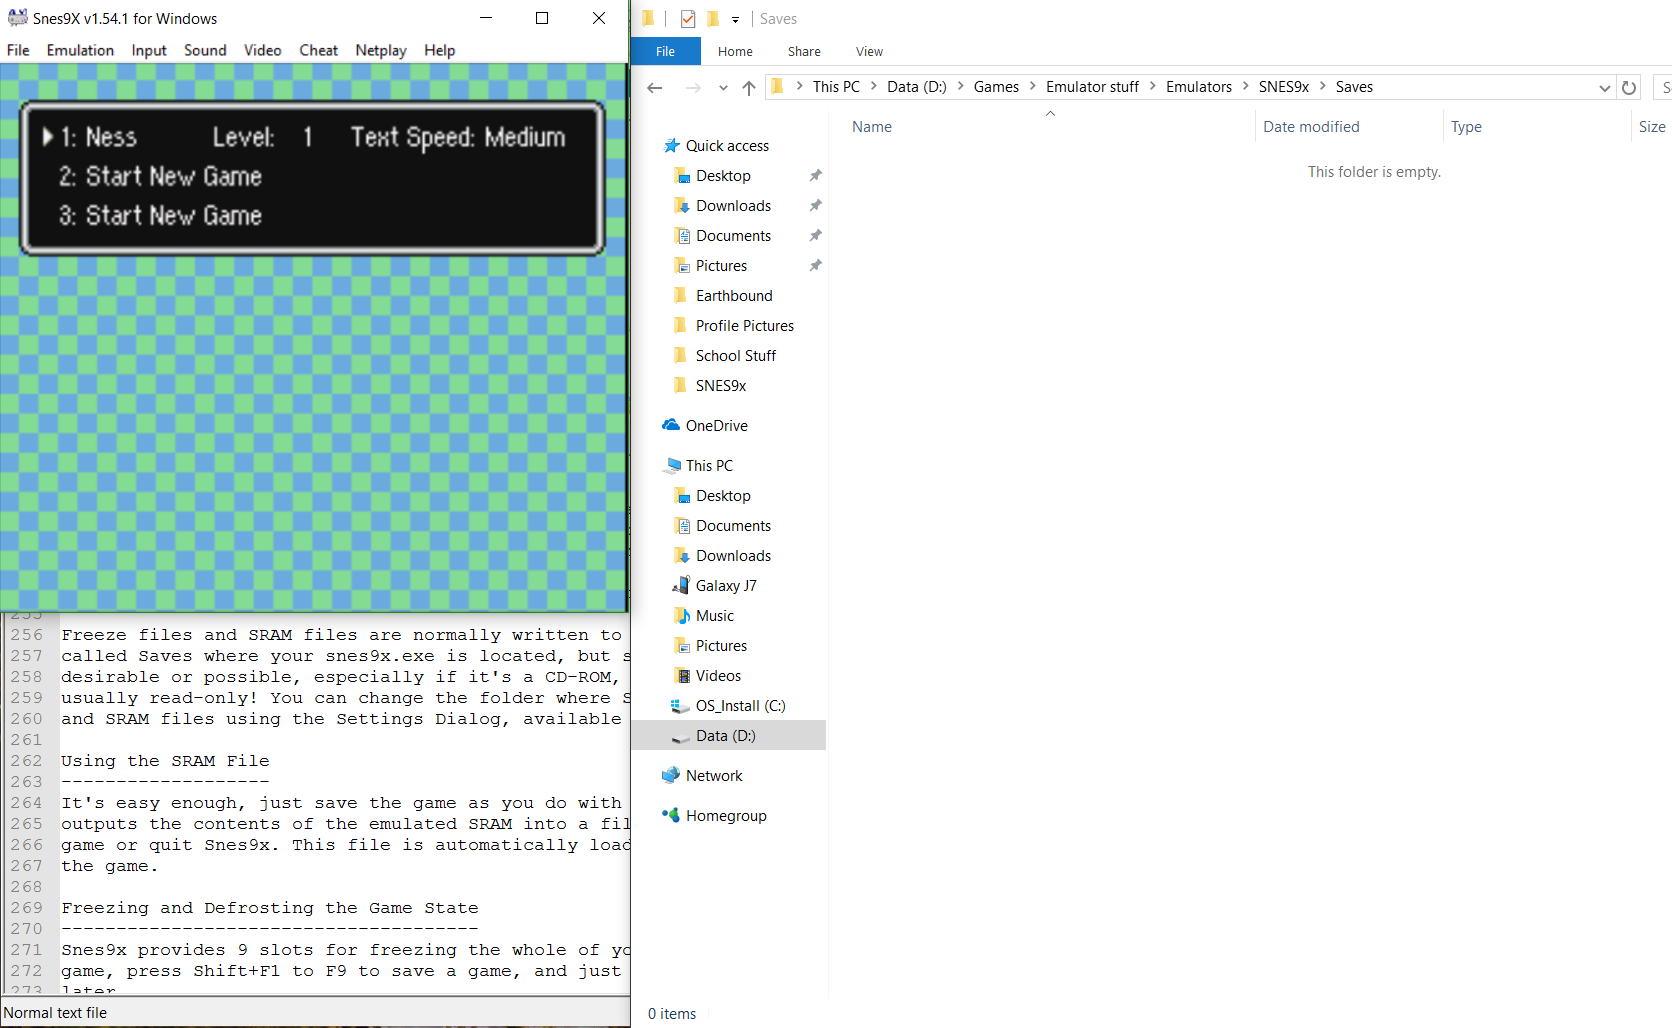Open the Netplay menu in Snes9X
Image resolution: width=1672 pixels, height=1028 pixels.
(x=381, y=50)
